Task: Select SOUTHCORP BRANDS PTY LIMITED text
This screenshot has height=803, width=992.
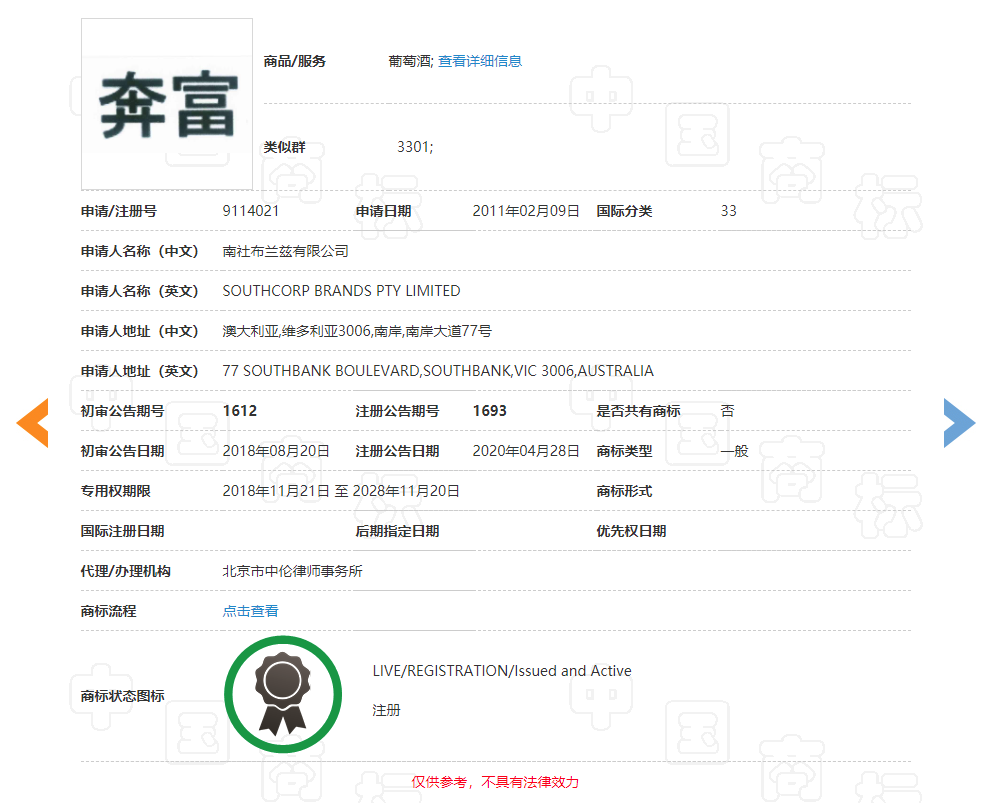Action: (341, 291)
